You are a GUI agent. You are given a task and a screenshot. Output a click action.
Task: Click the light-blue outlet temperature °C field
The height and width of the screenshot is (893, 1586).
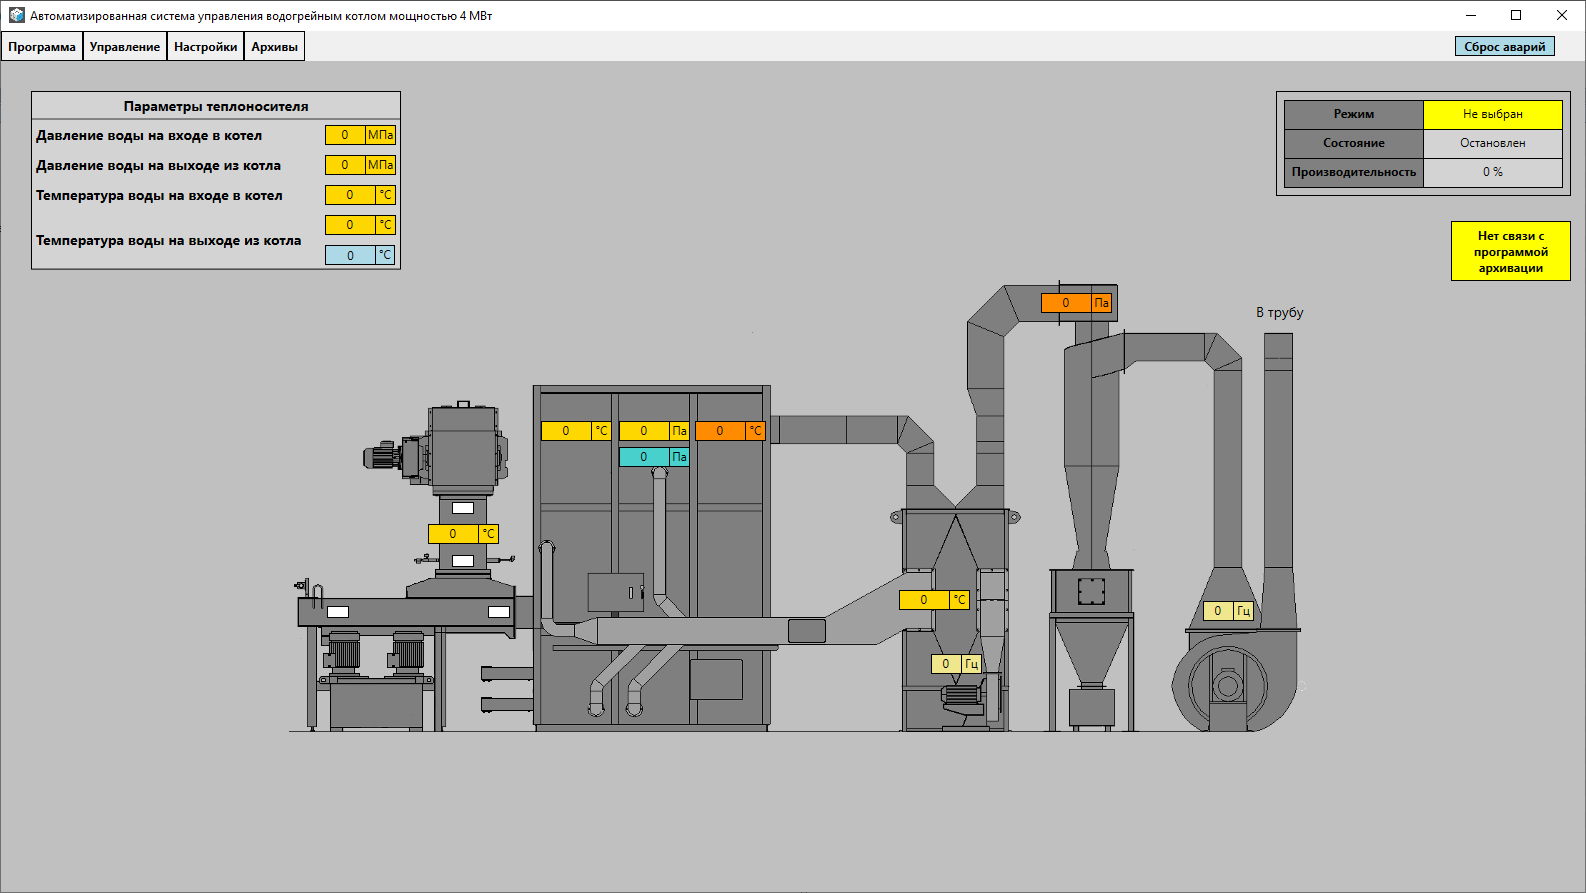pos(350,255)
